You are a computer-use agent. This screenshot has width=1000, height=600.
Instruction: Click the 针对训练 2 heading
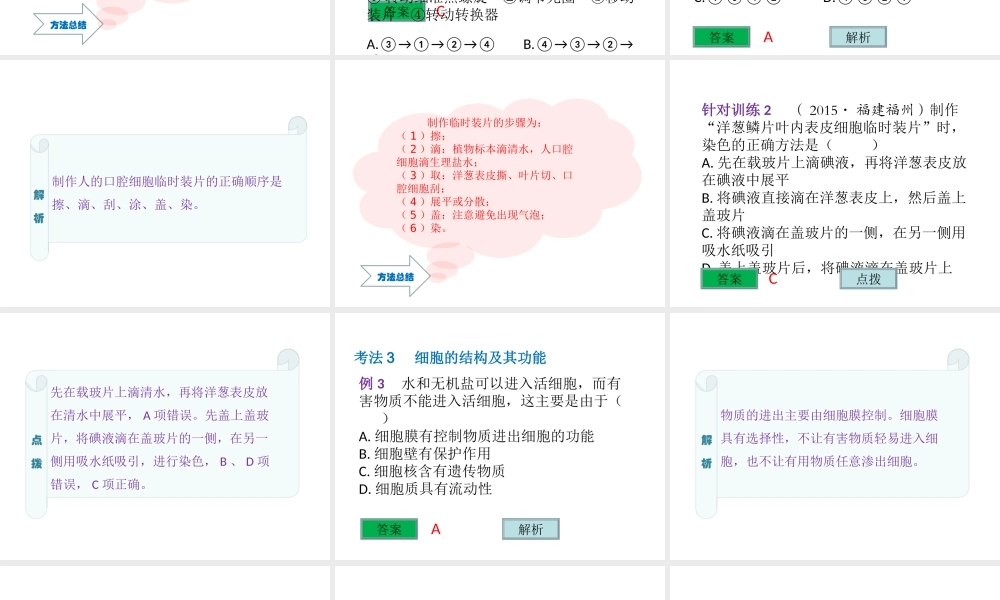click(x=737, y=110)
